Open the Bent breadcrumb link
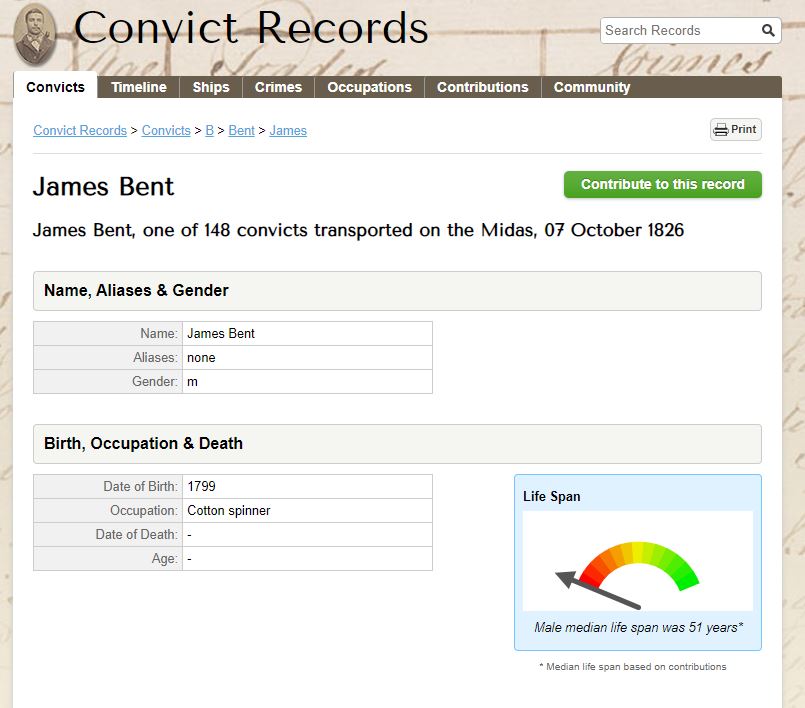This screenshot has height=708, width=805. [241, 130]
